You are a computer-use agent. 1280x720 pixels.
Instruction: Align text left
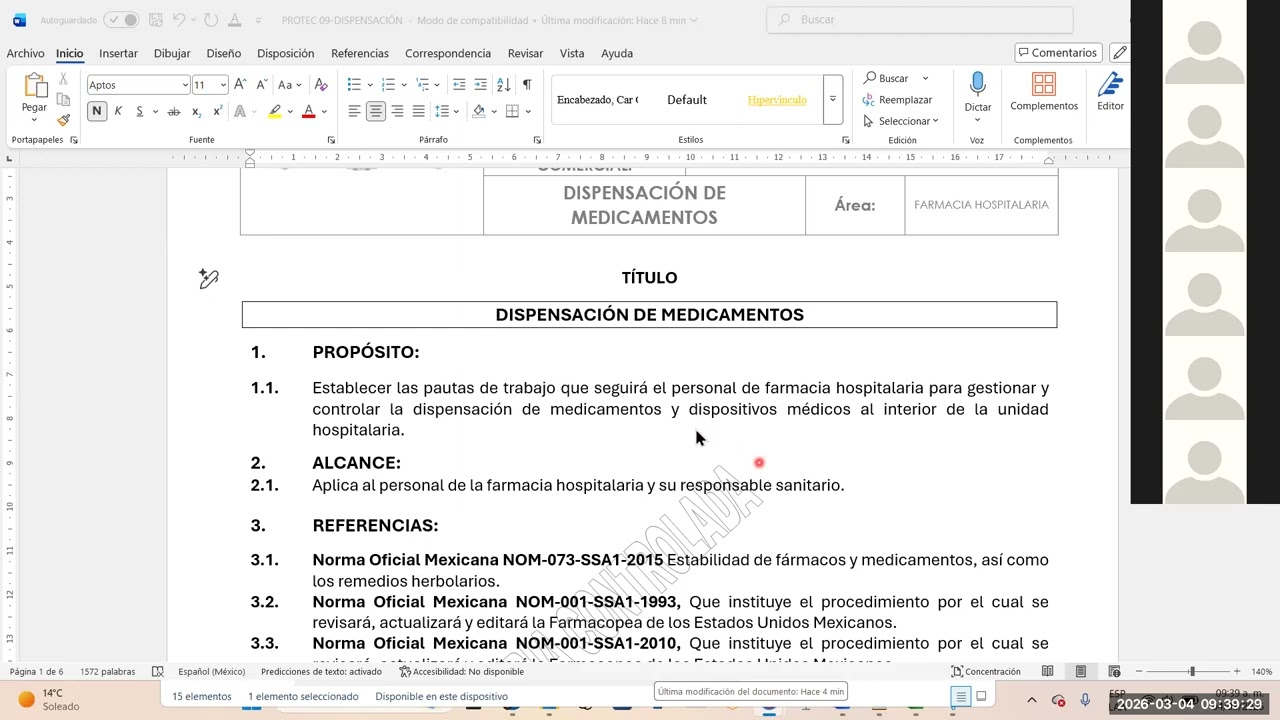coord(354,111)
